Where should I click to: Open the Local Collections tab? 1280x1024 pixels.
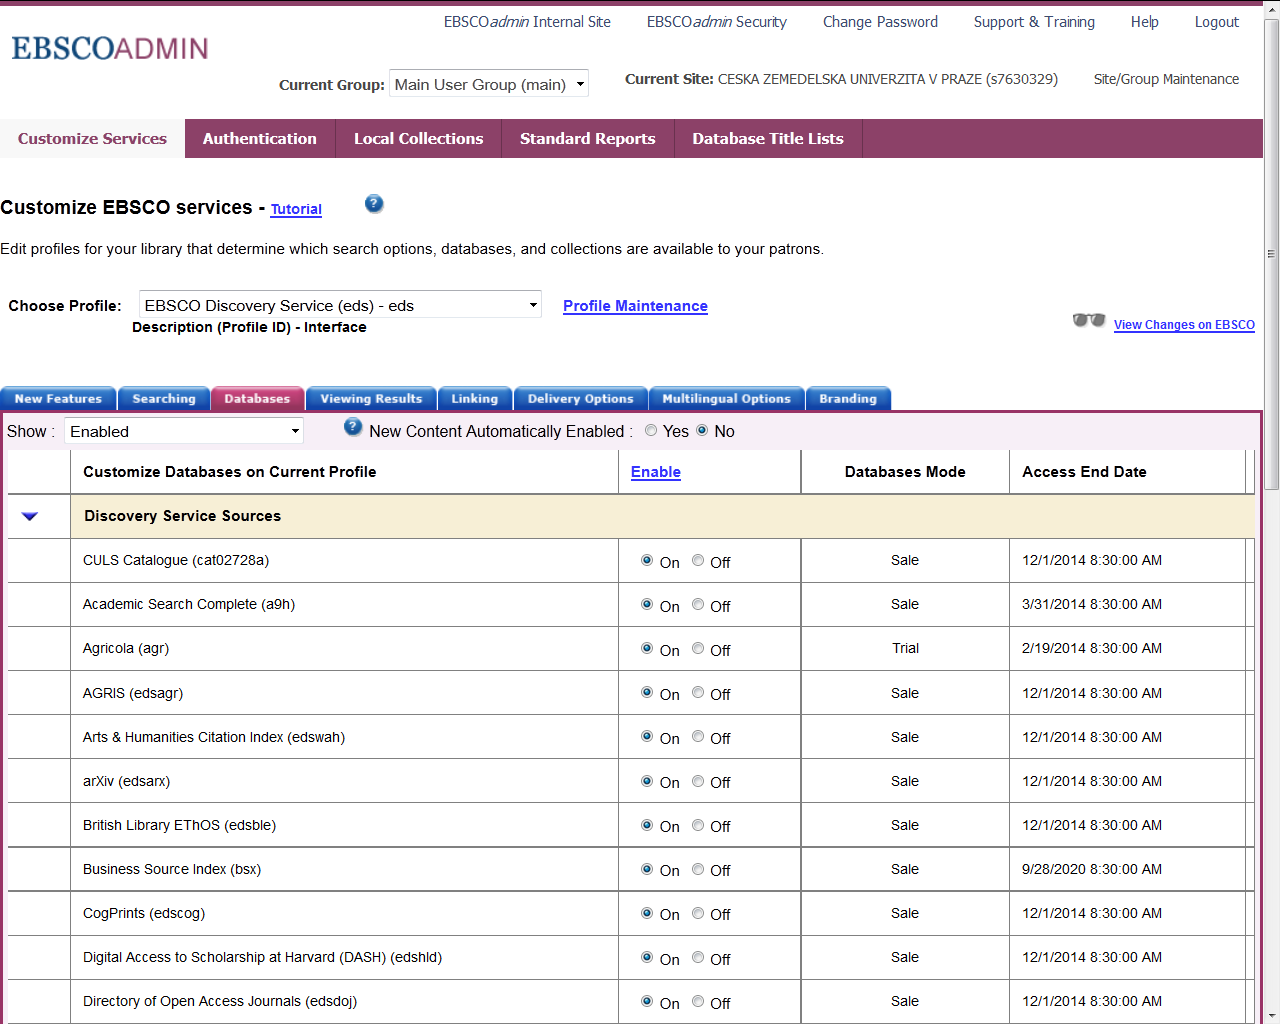tap(418, 139)
